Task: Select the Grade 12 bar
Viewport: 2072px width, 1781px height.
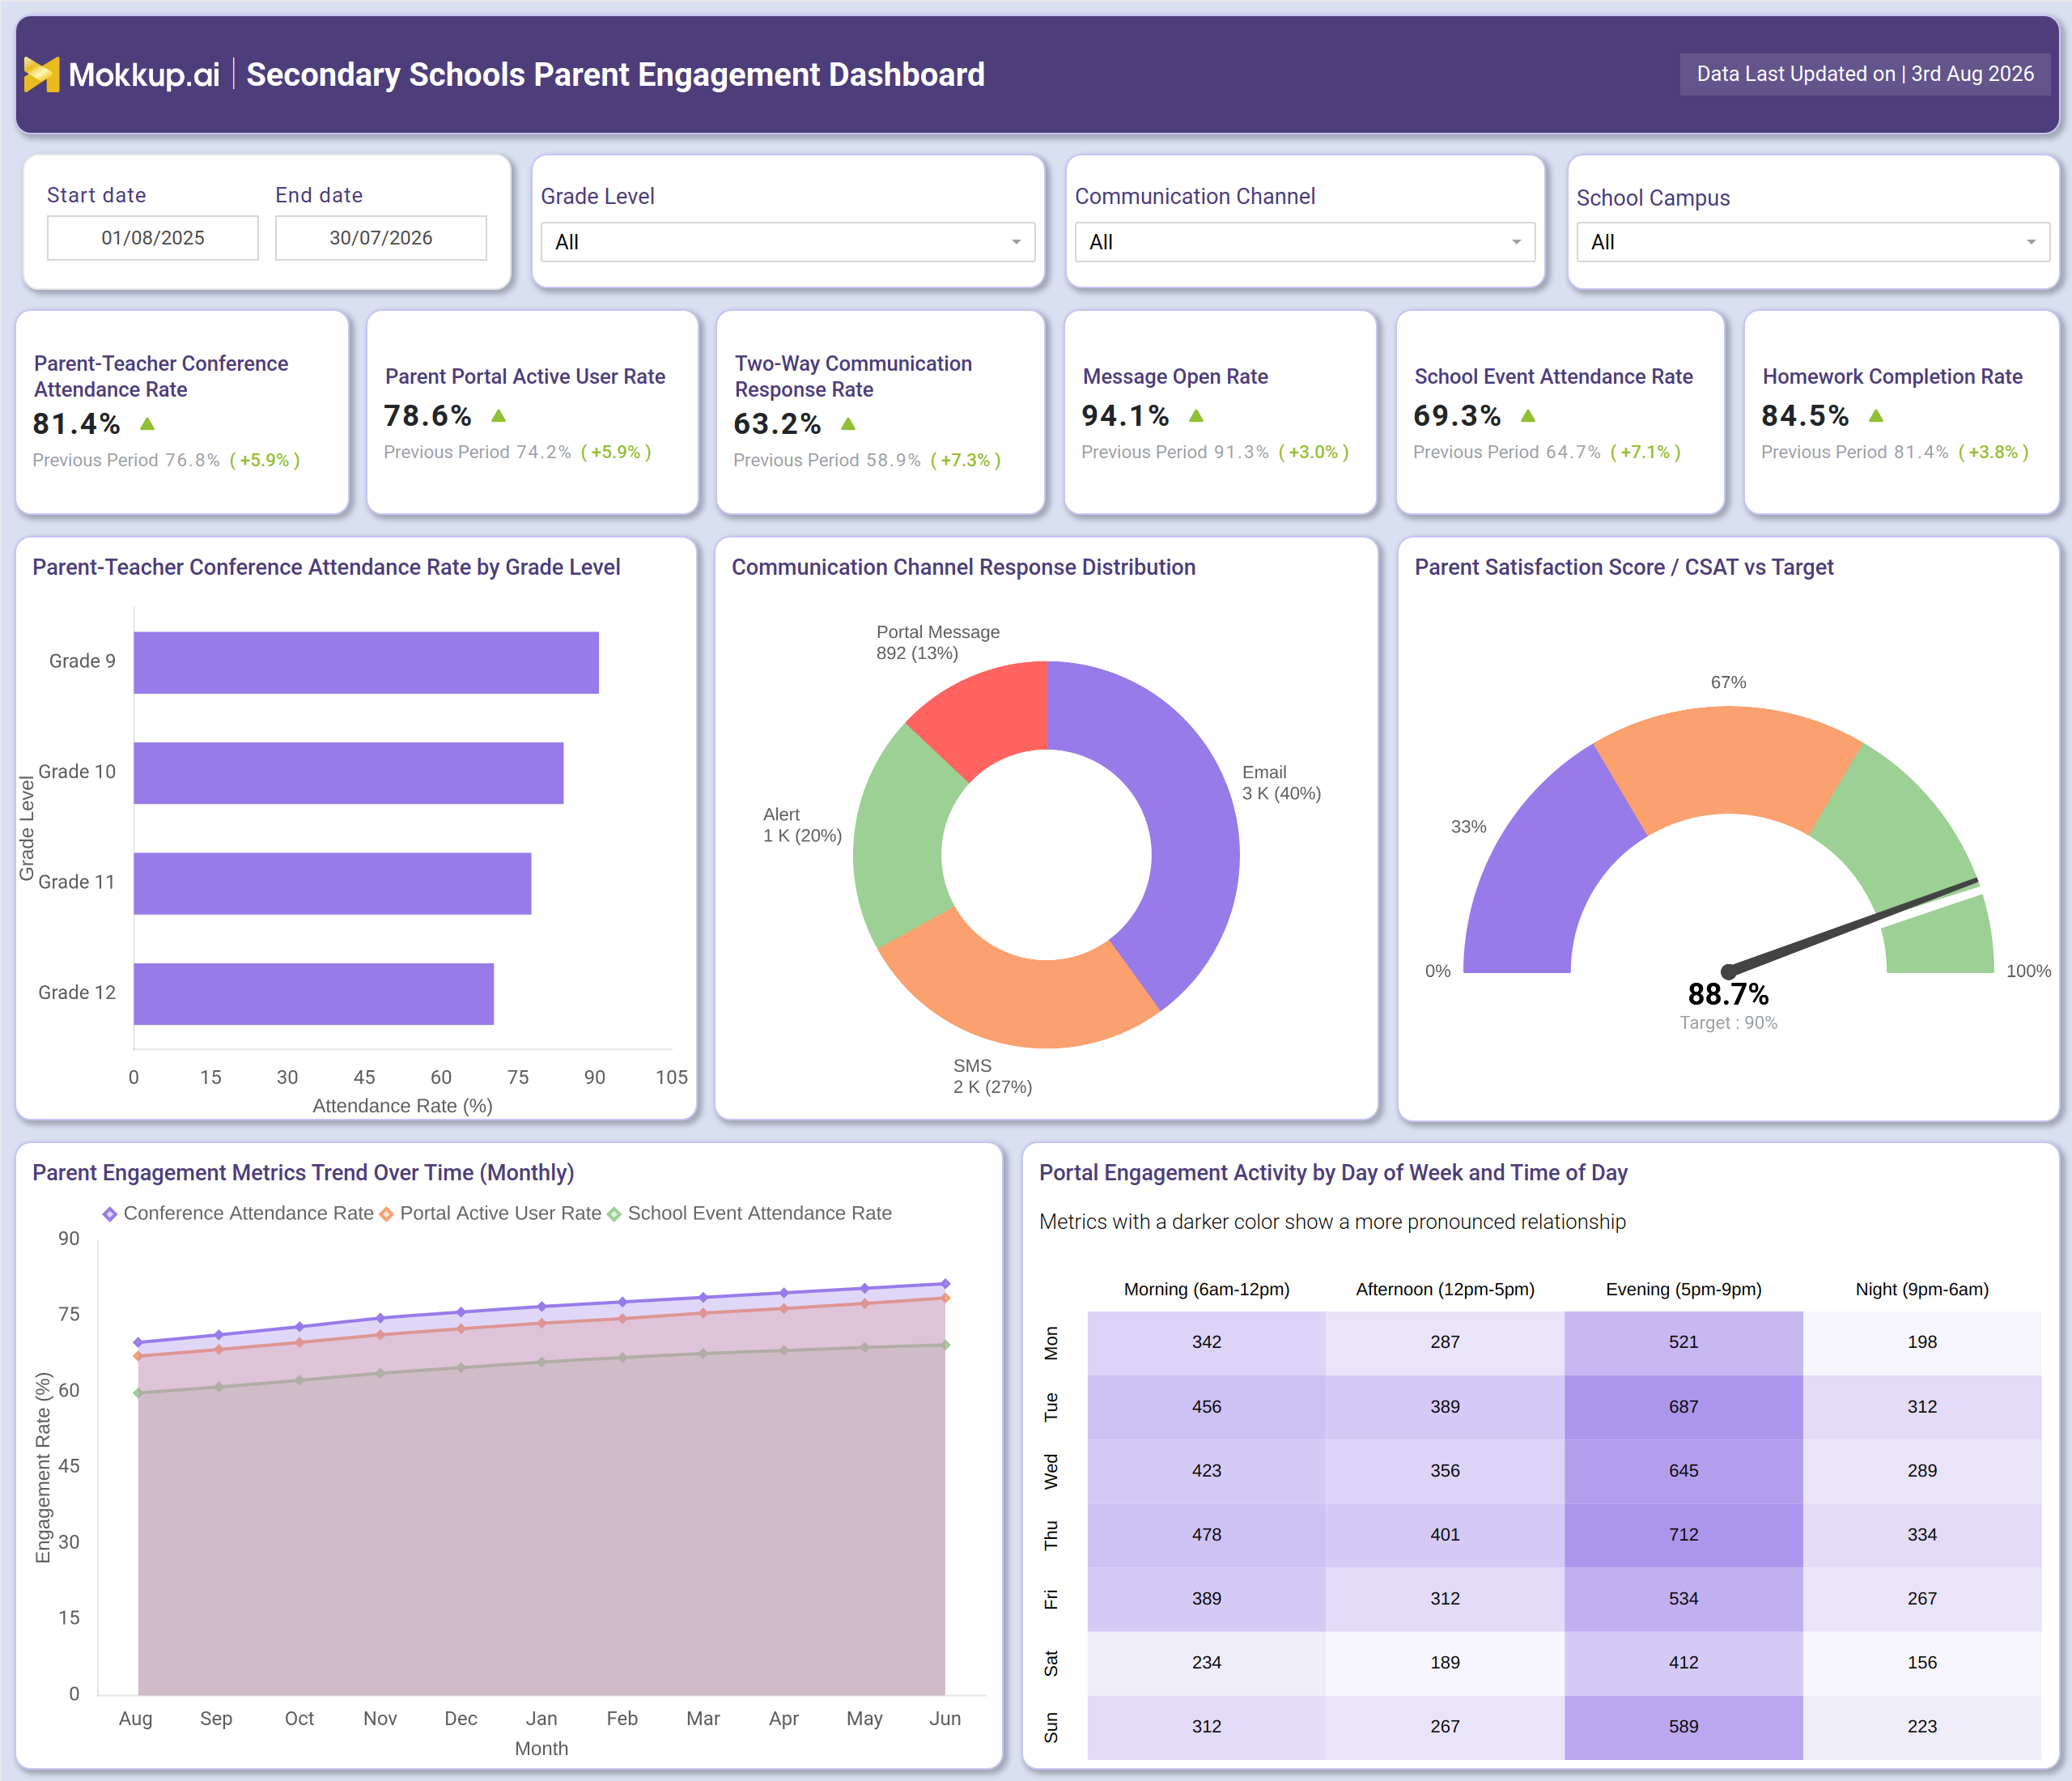Action: (314, 994)
